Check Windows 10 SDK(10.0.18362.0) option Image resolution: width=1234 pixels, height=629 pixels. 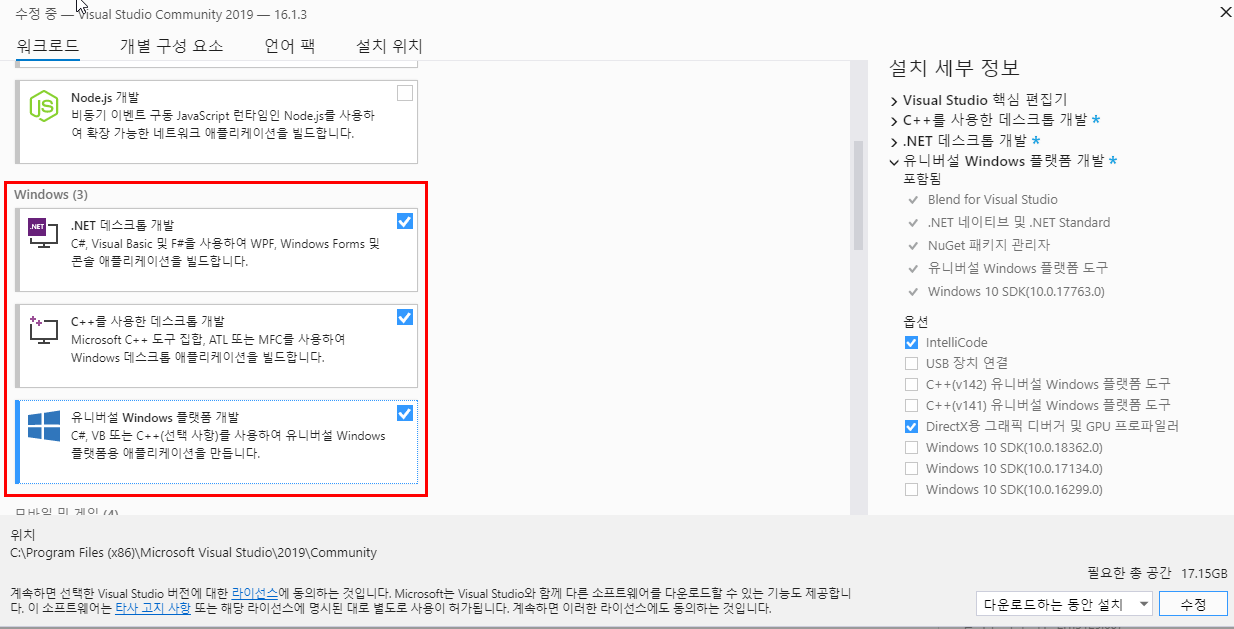point(911,447)
